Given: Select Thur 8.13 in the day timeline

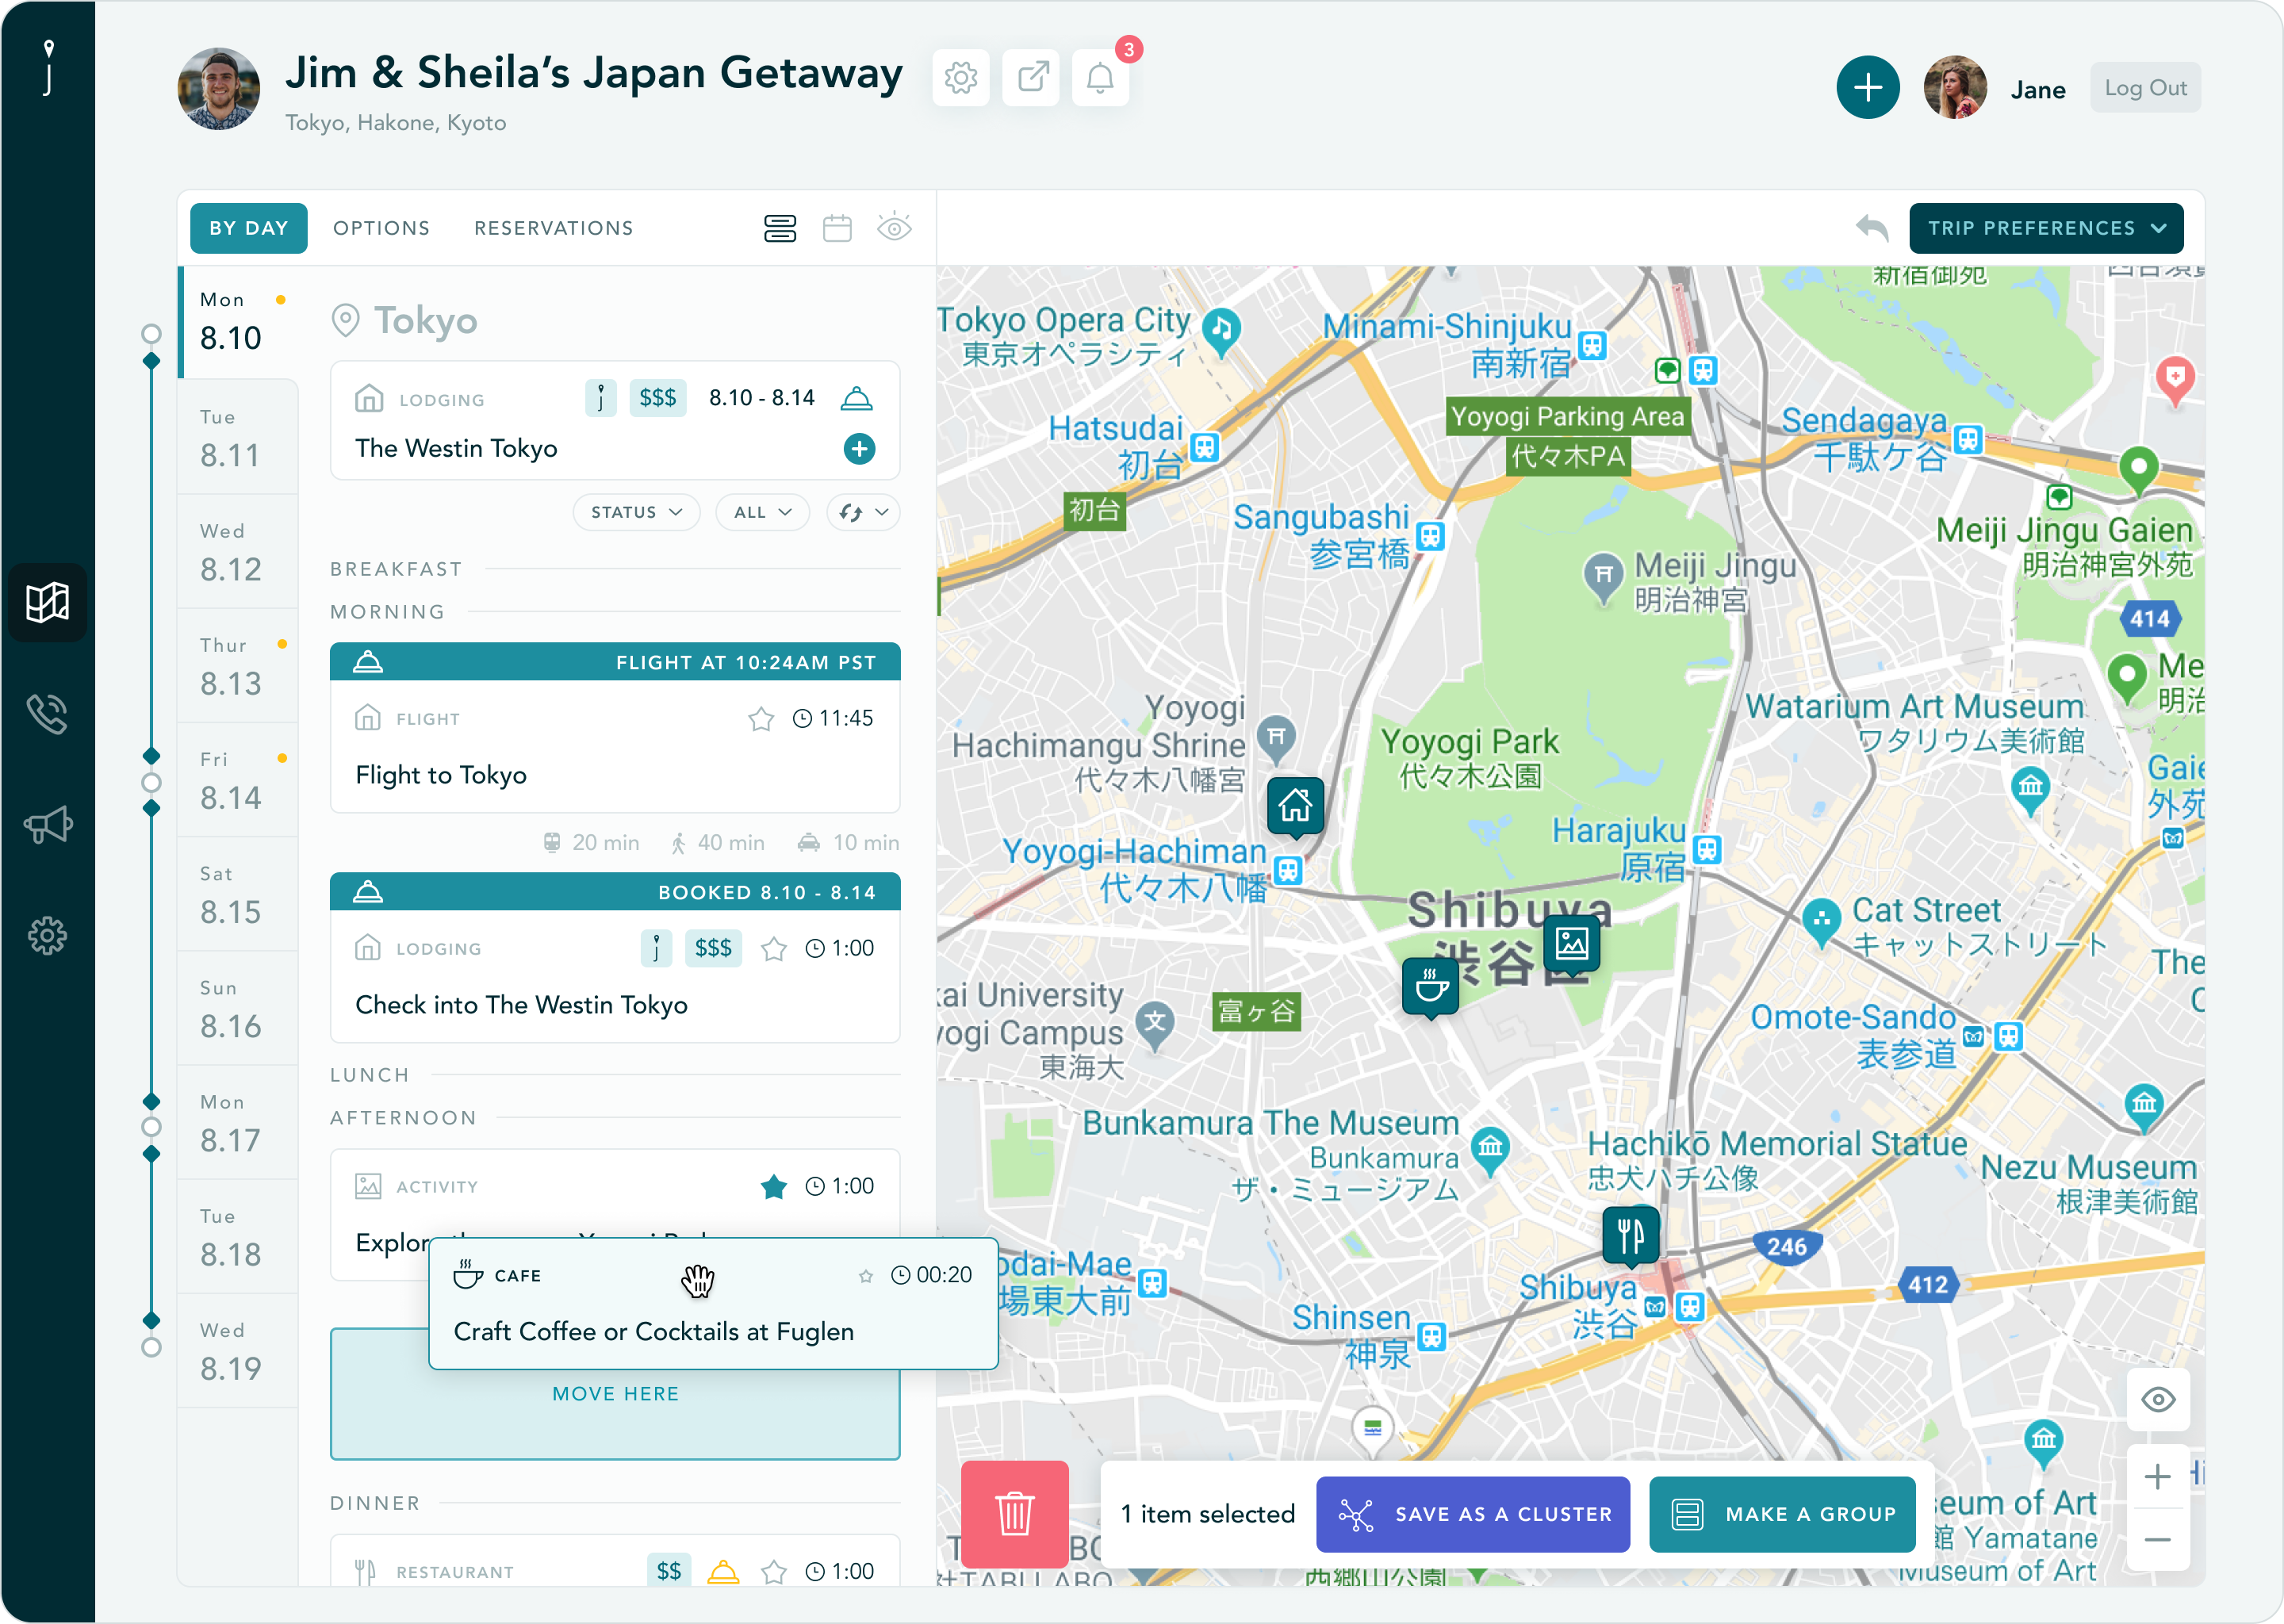Looking at the screenshot, I should point(232,667).
